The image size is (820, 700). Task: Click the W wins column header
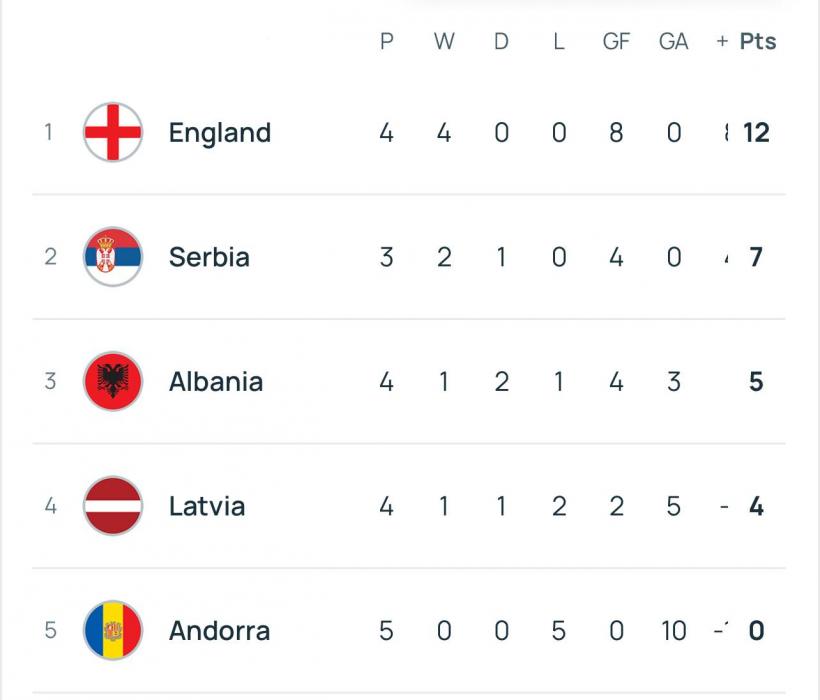[x=444, y=41]
